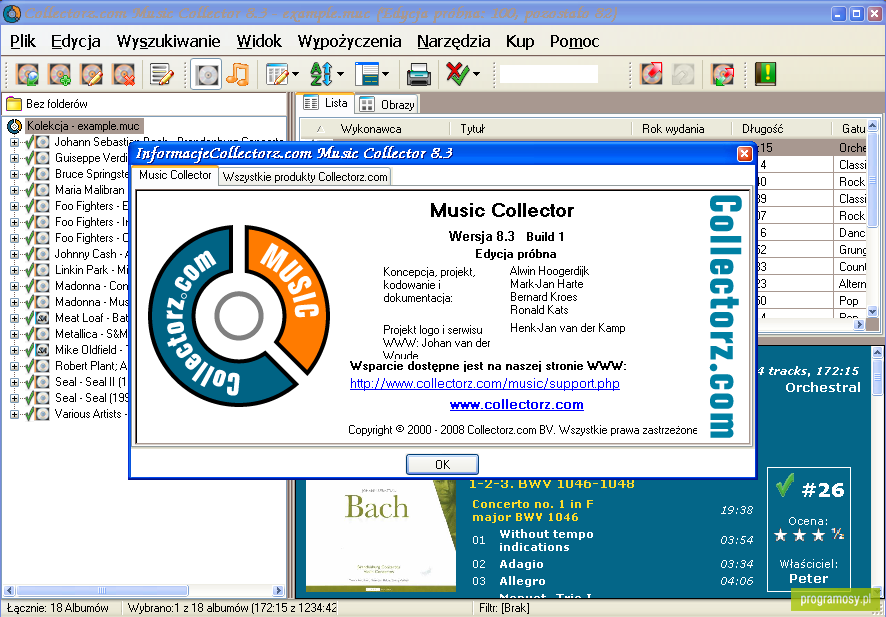Toggle the green check next to Robert Plant
886x617 pixels.
point(29,366)
